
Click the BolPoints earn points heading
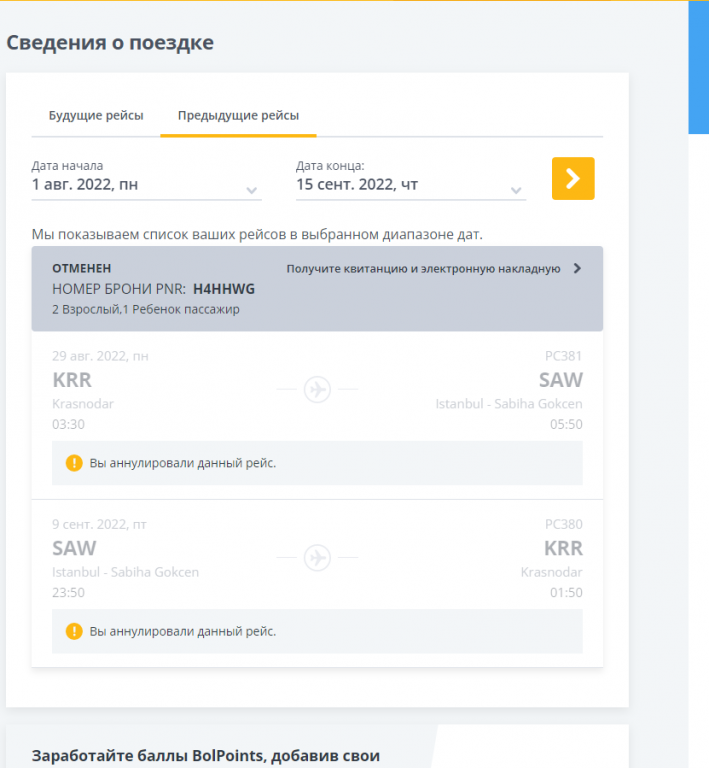pyautogui.click(x=206, y=756)
